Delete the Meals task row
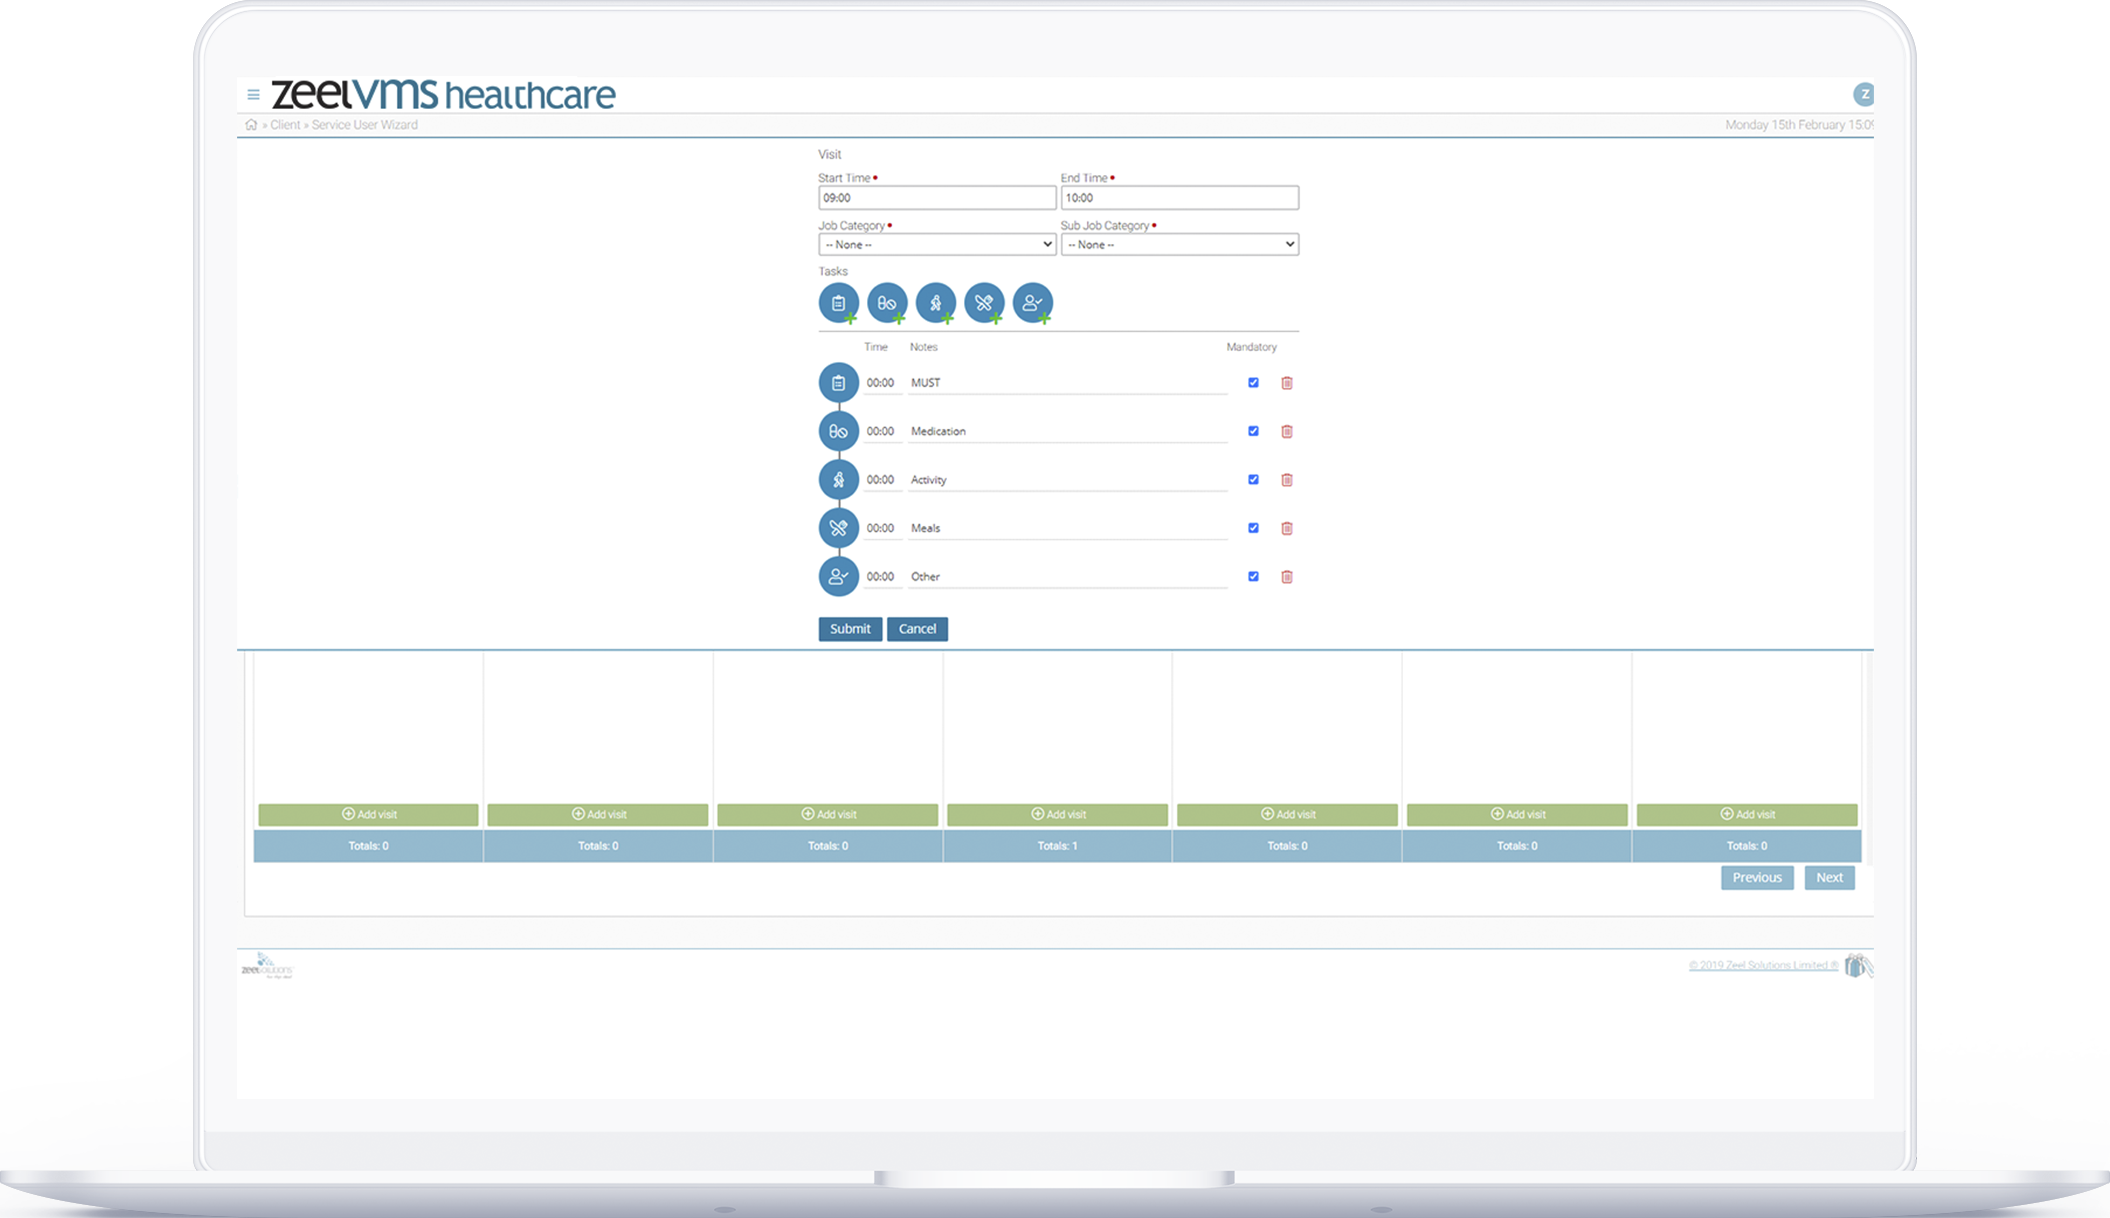Screen dimensions: 2110x1218 [1288, 528]
